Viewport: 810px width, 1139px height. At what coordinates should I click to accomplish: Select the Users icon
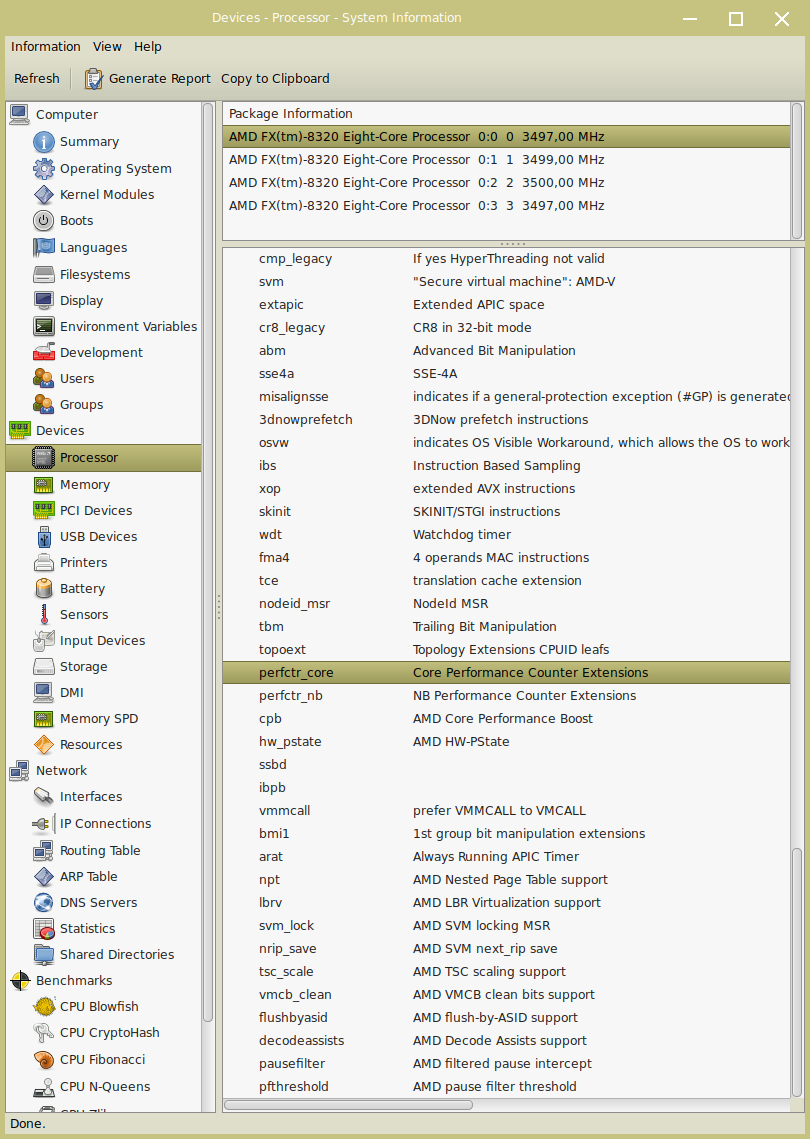pyautogui.click(x=44, y=378)
